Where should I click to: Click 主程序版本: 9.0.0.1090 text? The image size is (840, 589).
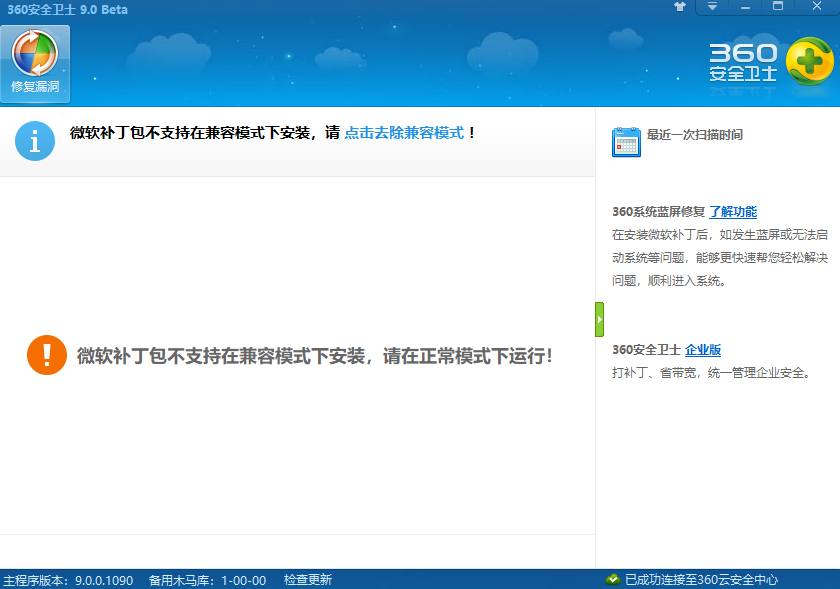tap(68, 580)
